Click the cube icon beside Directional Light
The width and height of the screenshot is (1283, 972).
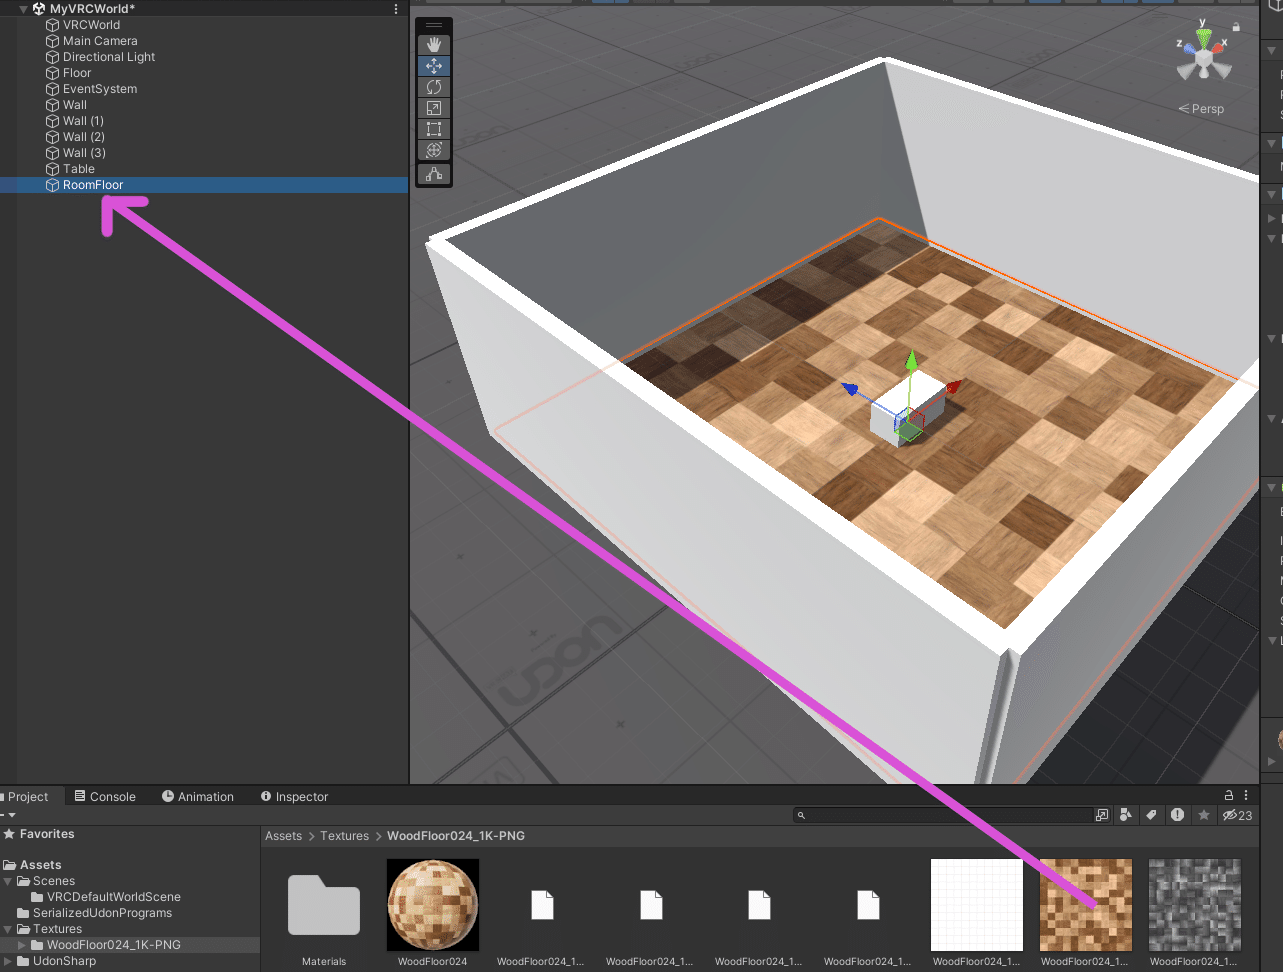(53, 57)
